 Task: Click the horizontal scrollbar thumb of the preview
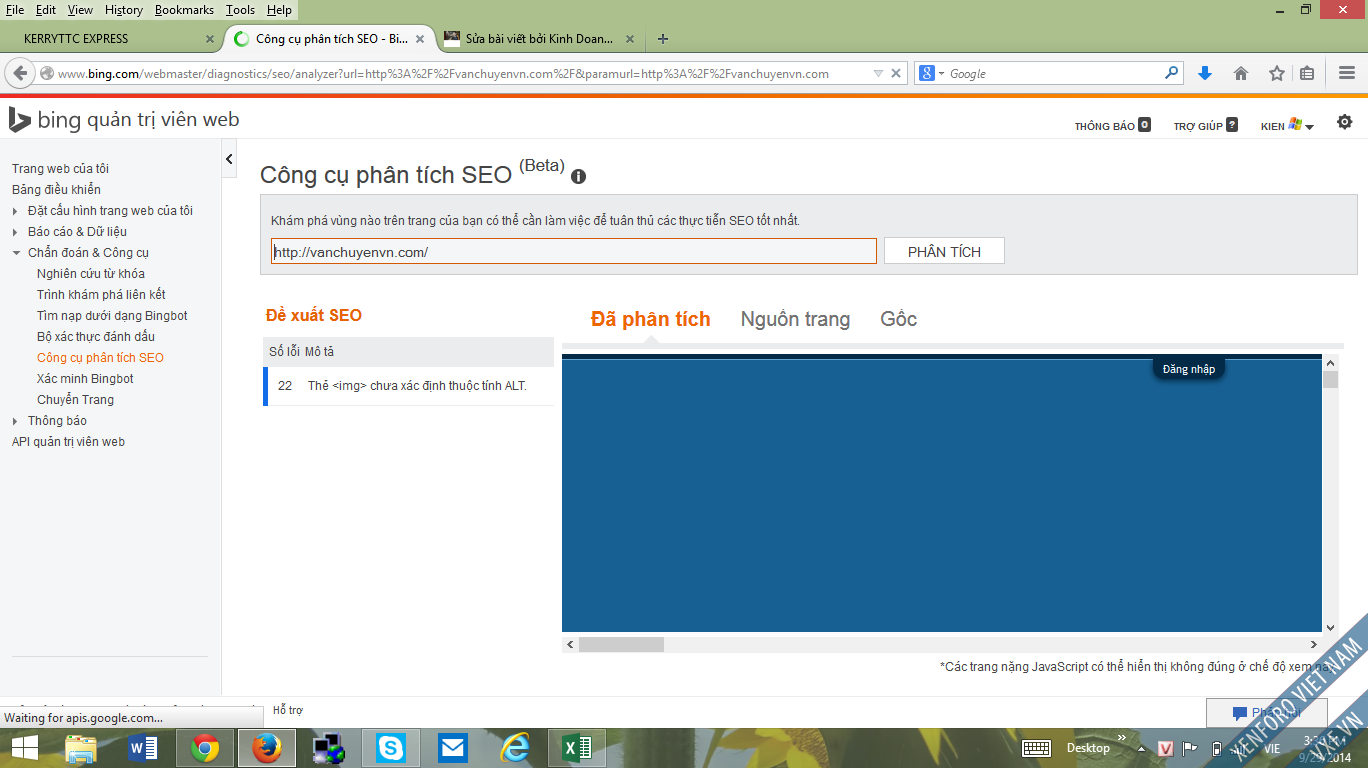point(621,645)
